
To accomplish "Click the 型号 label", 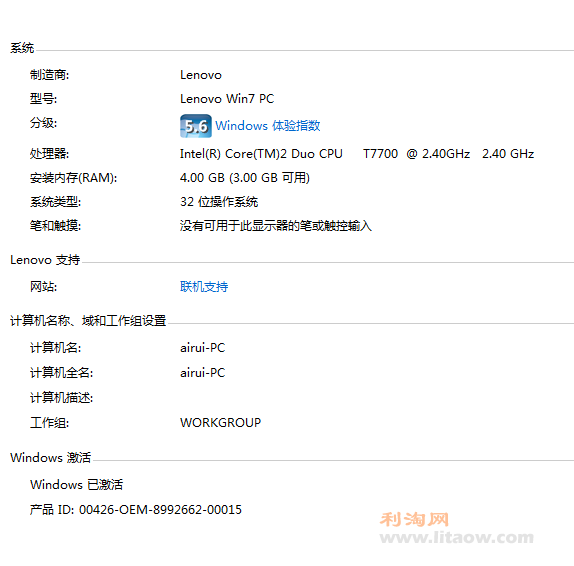I will coord(44,99).
